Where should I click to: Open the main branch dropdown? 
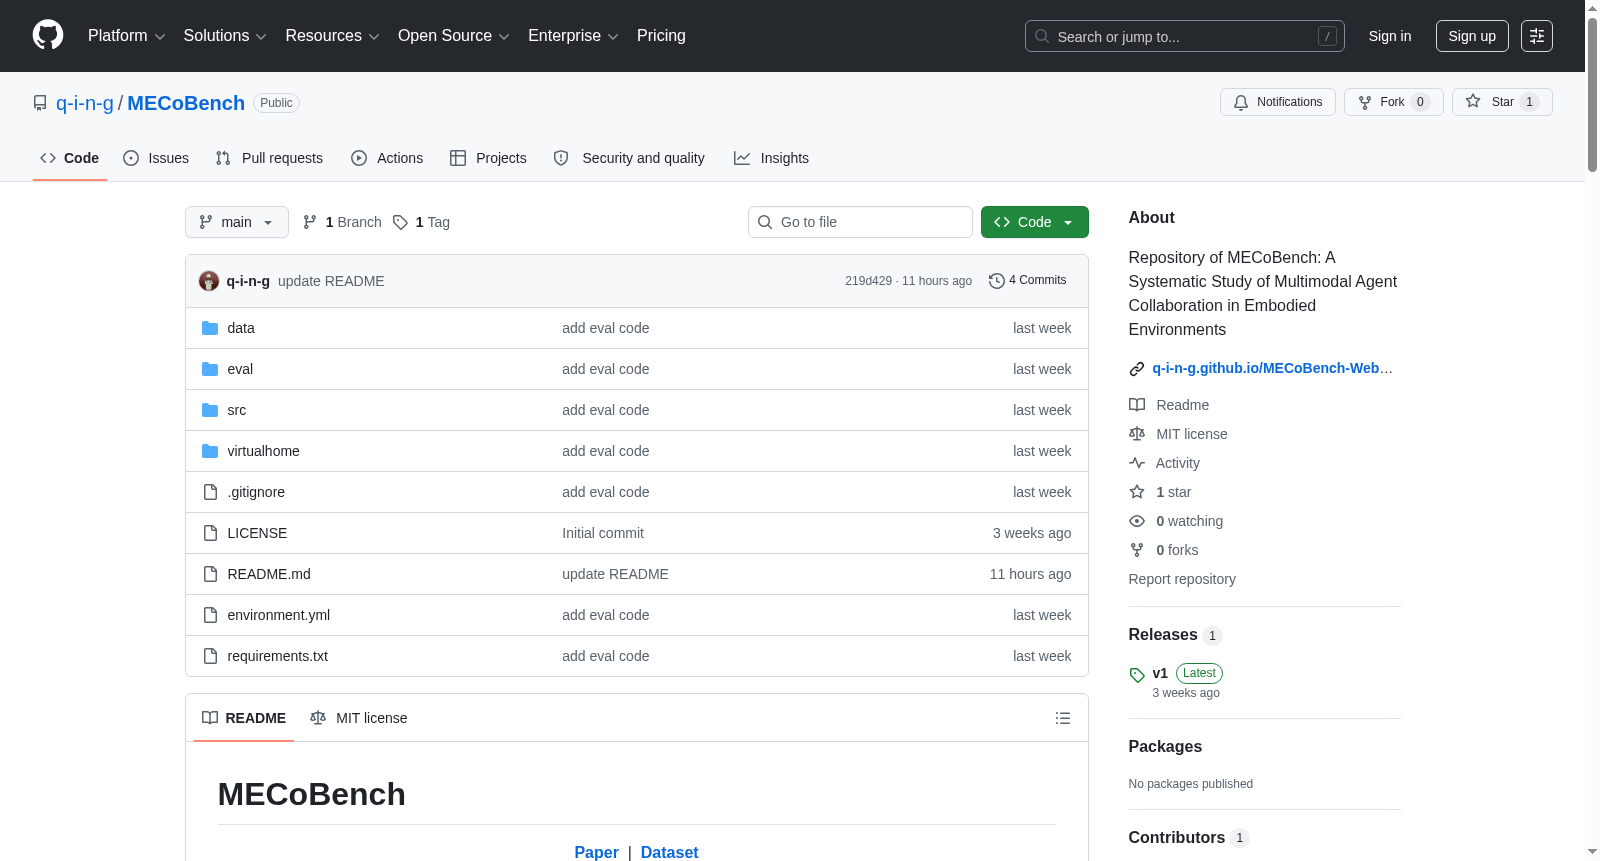point(237,222)
